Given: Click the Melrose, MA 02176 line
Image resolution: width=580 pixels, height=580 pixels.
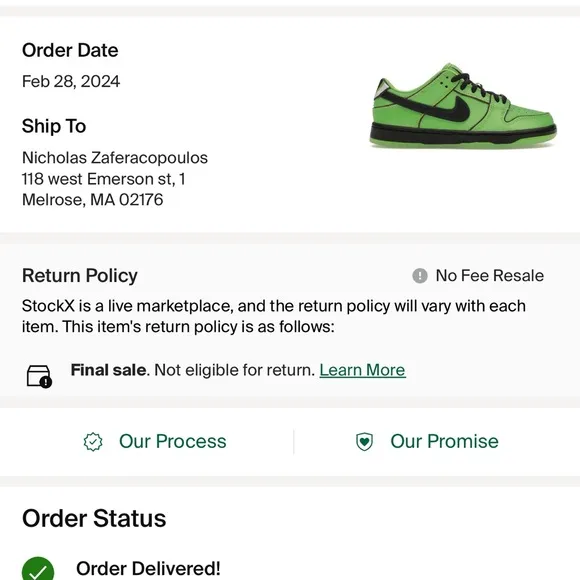Looking at the screenshot, I should (x=92, y=200).
